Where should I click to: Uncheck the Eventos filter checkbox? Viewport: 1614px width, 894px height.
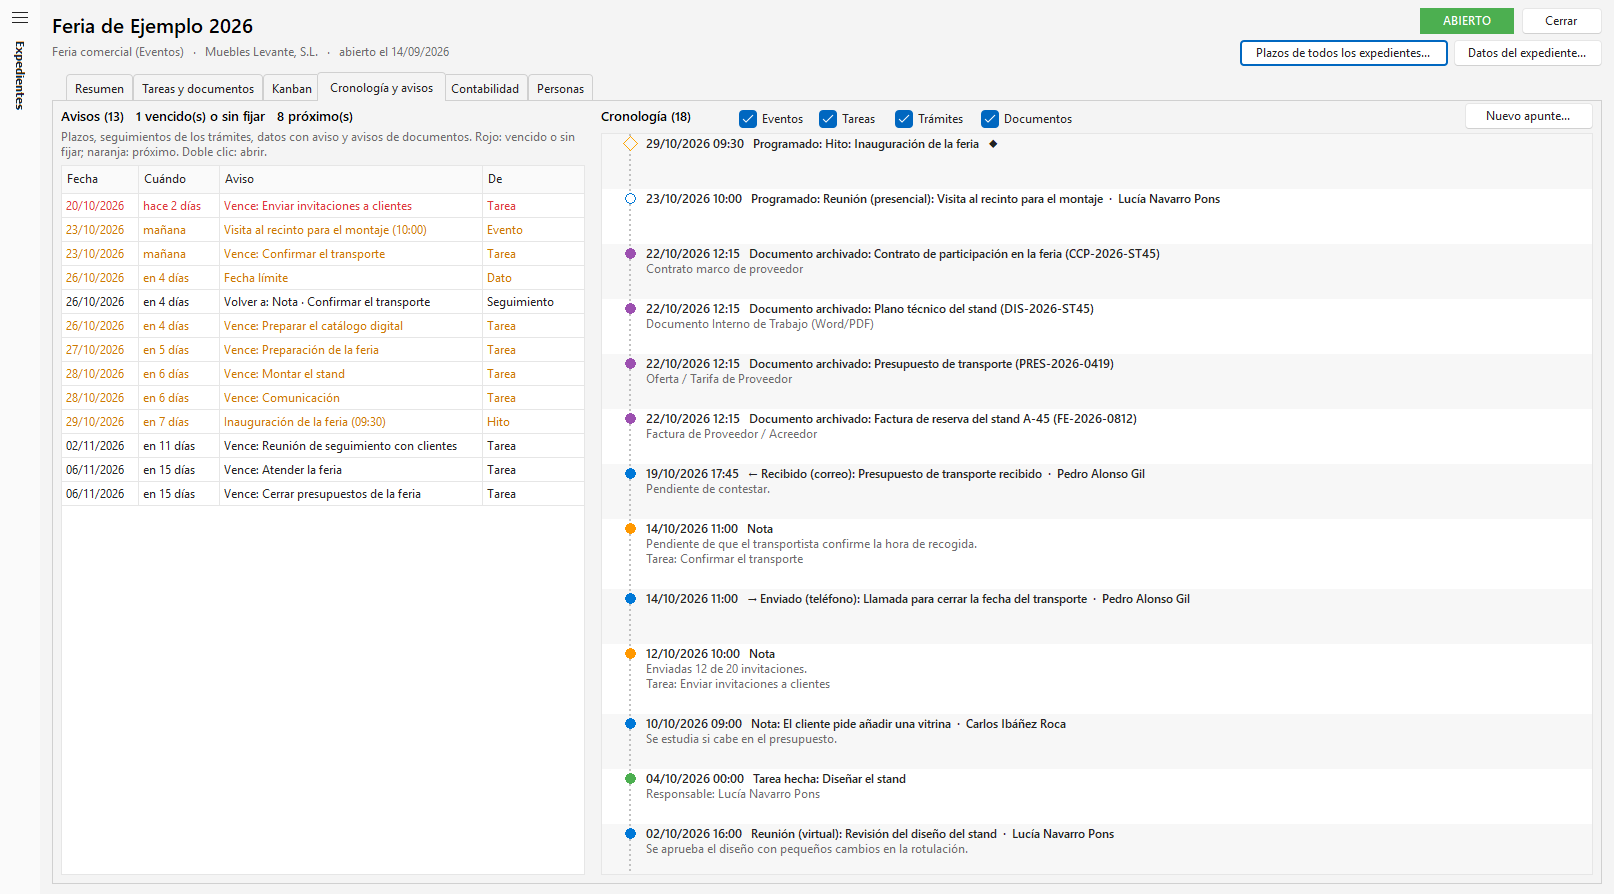coord(748,119)
